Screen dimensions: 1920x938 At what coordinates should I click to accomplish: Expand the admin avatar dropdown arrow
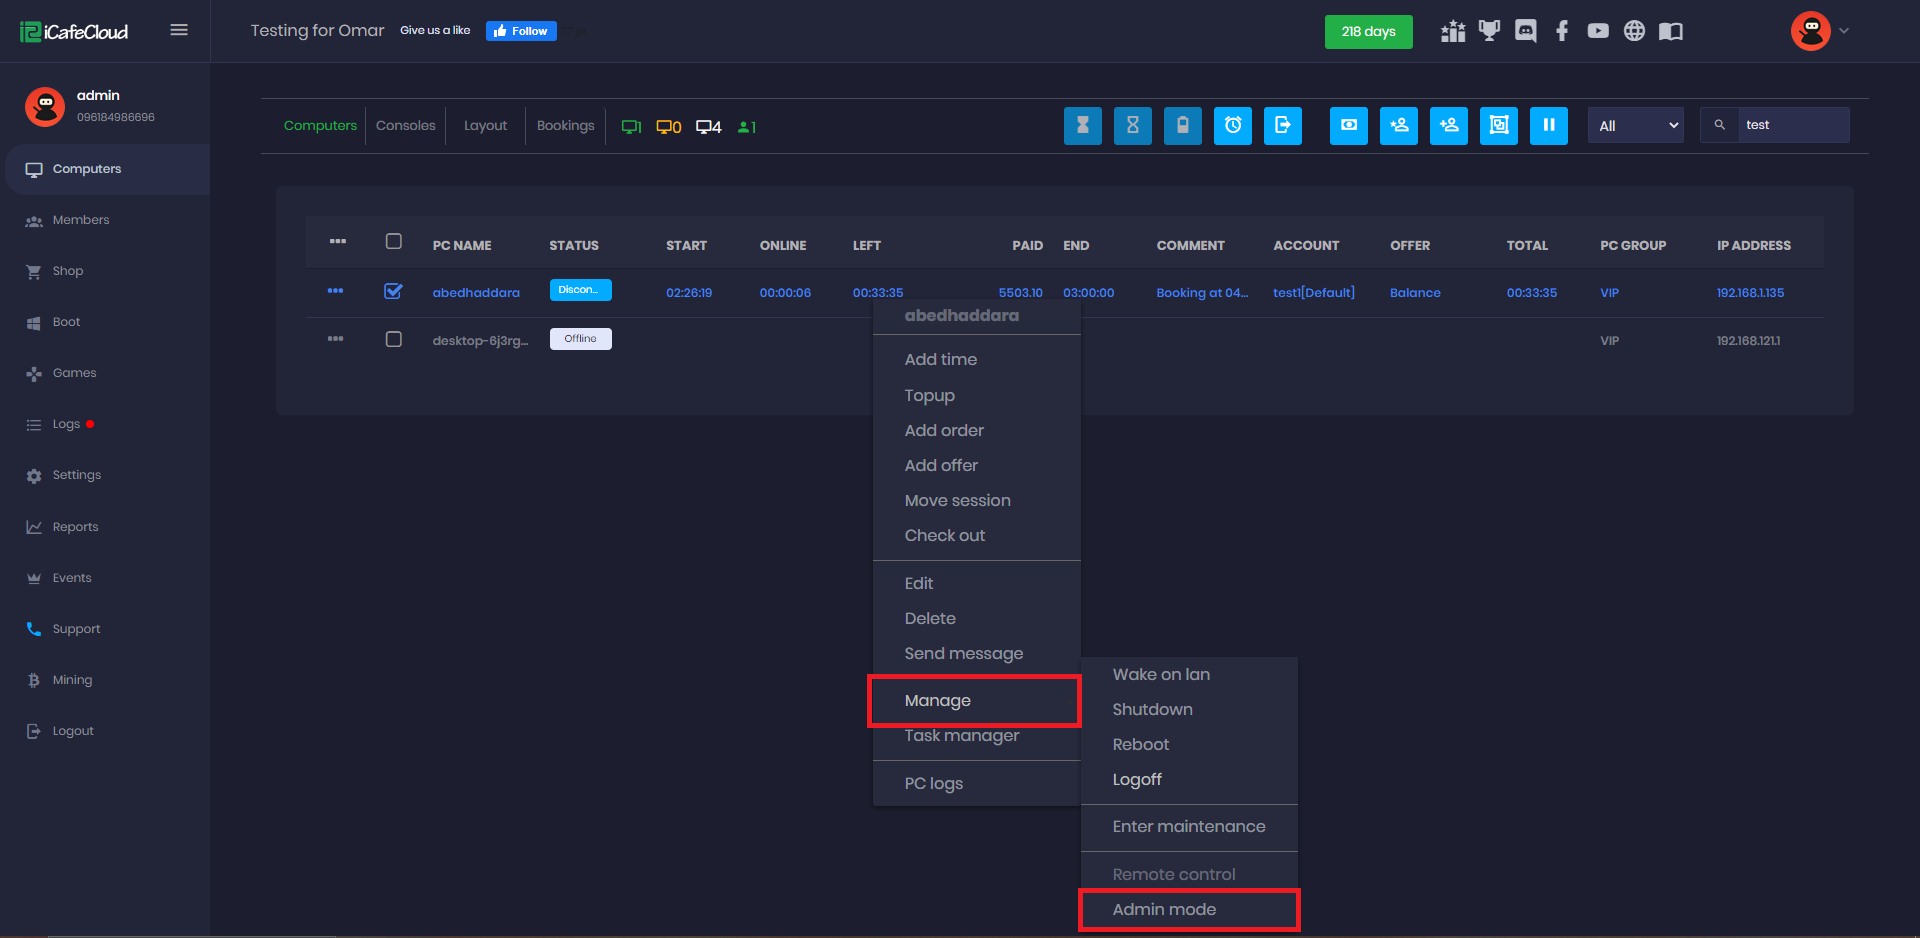(1844, 31)
